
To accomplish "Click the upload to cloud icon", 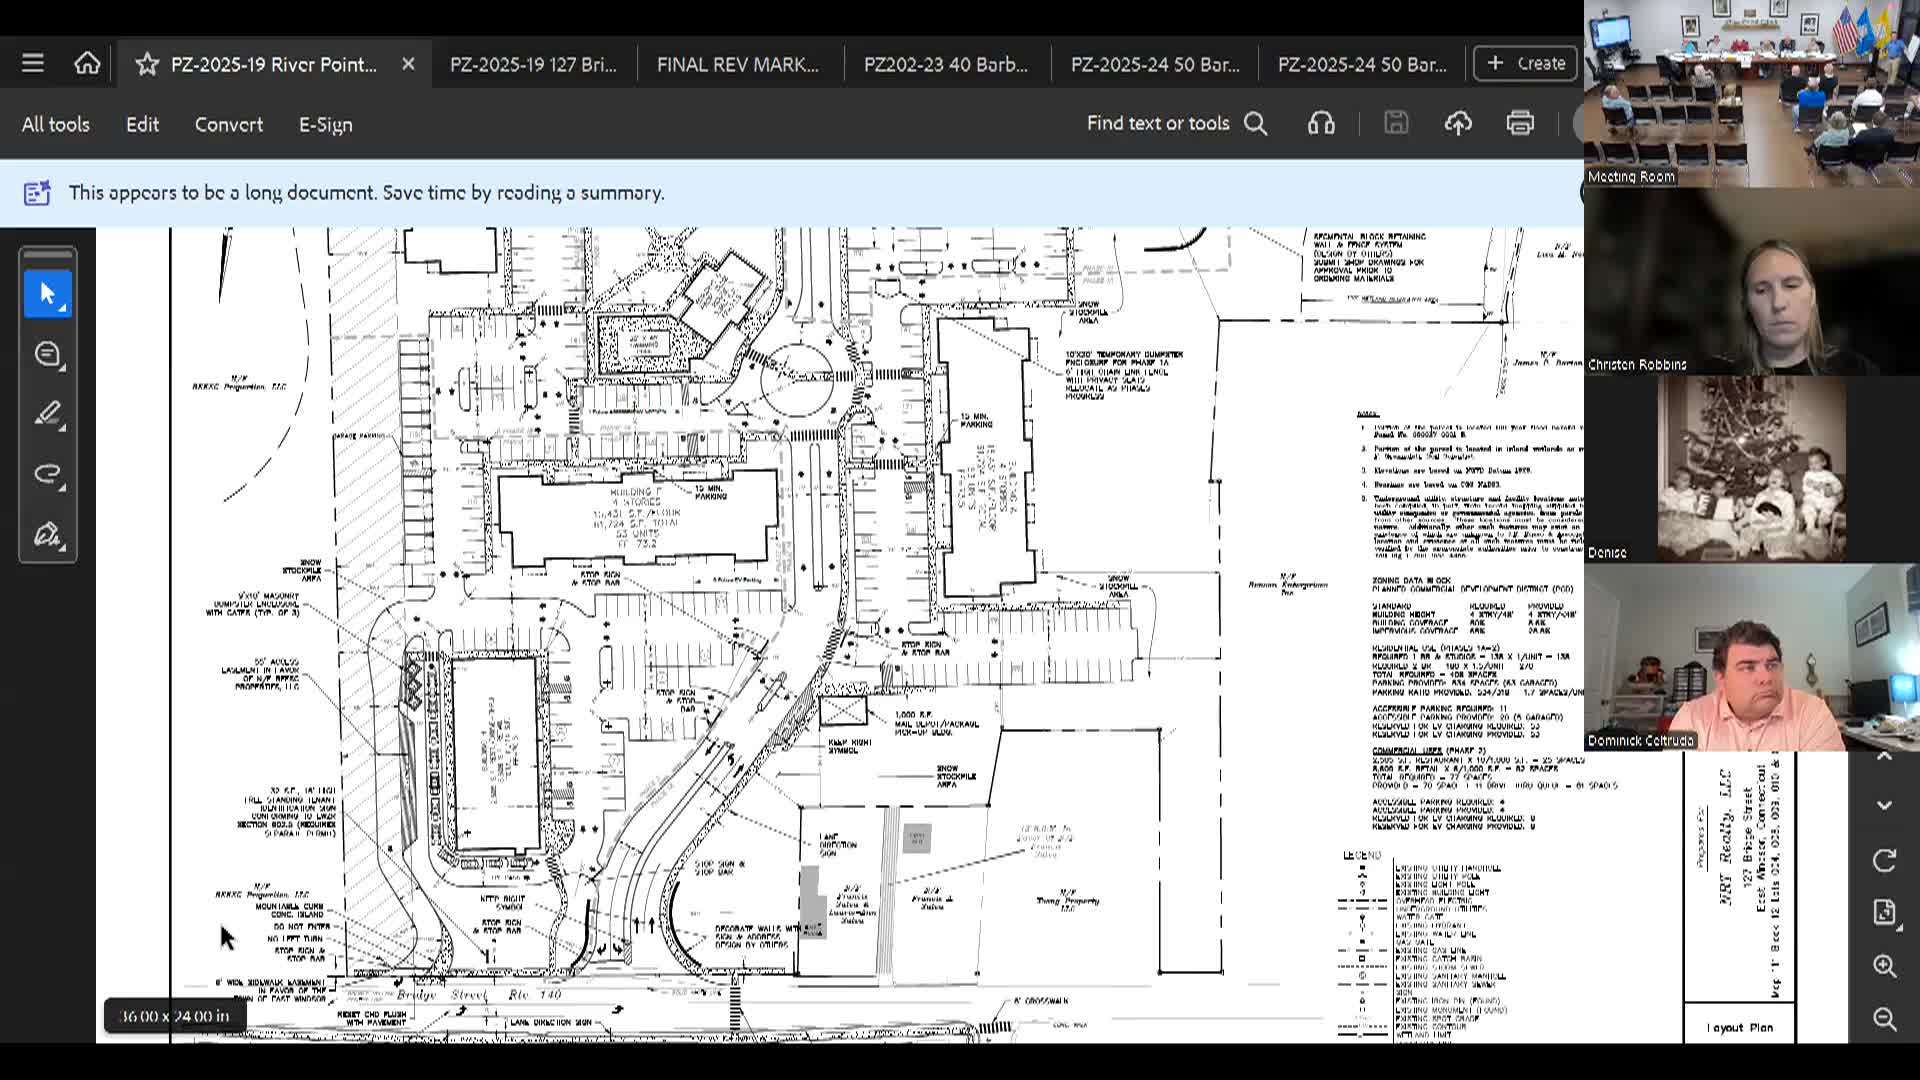I will tap(1458, 123).
